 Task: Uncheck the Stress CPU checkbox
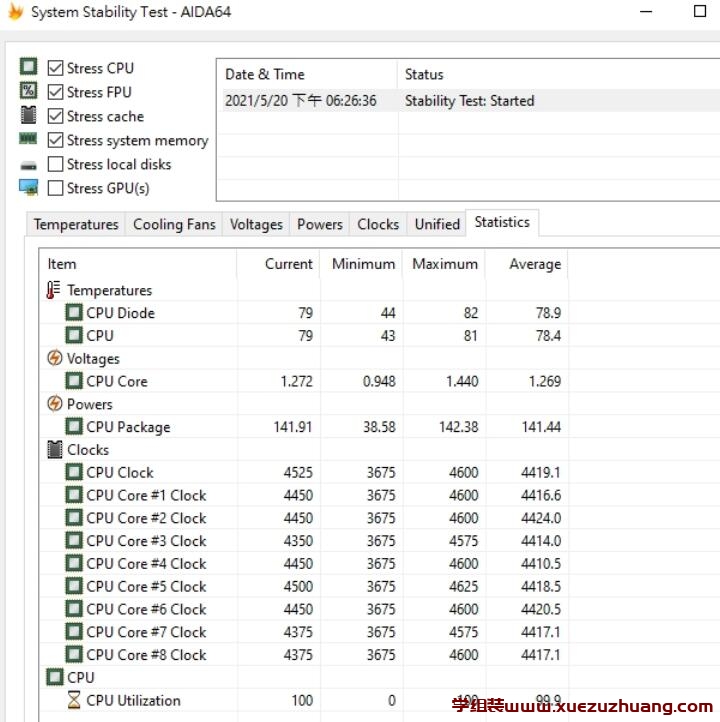pos(55,68)
